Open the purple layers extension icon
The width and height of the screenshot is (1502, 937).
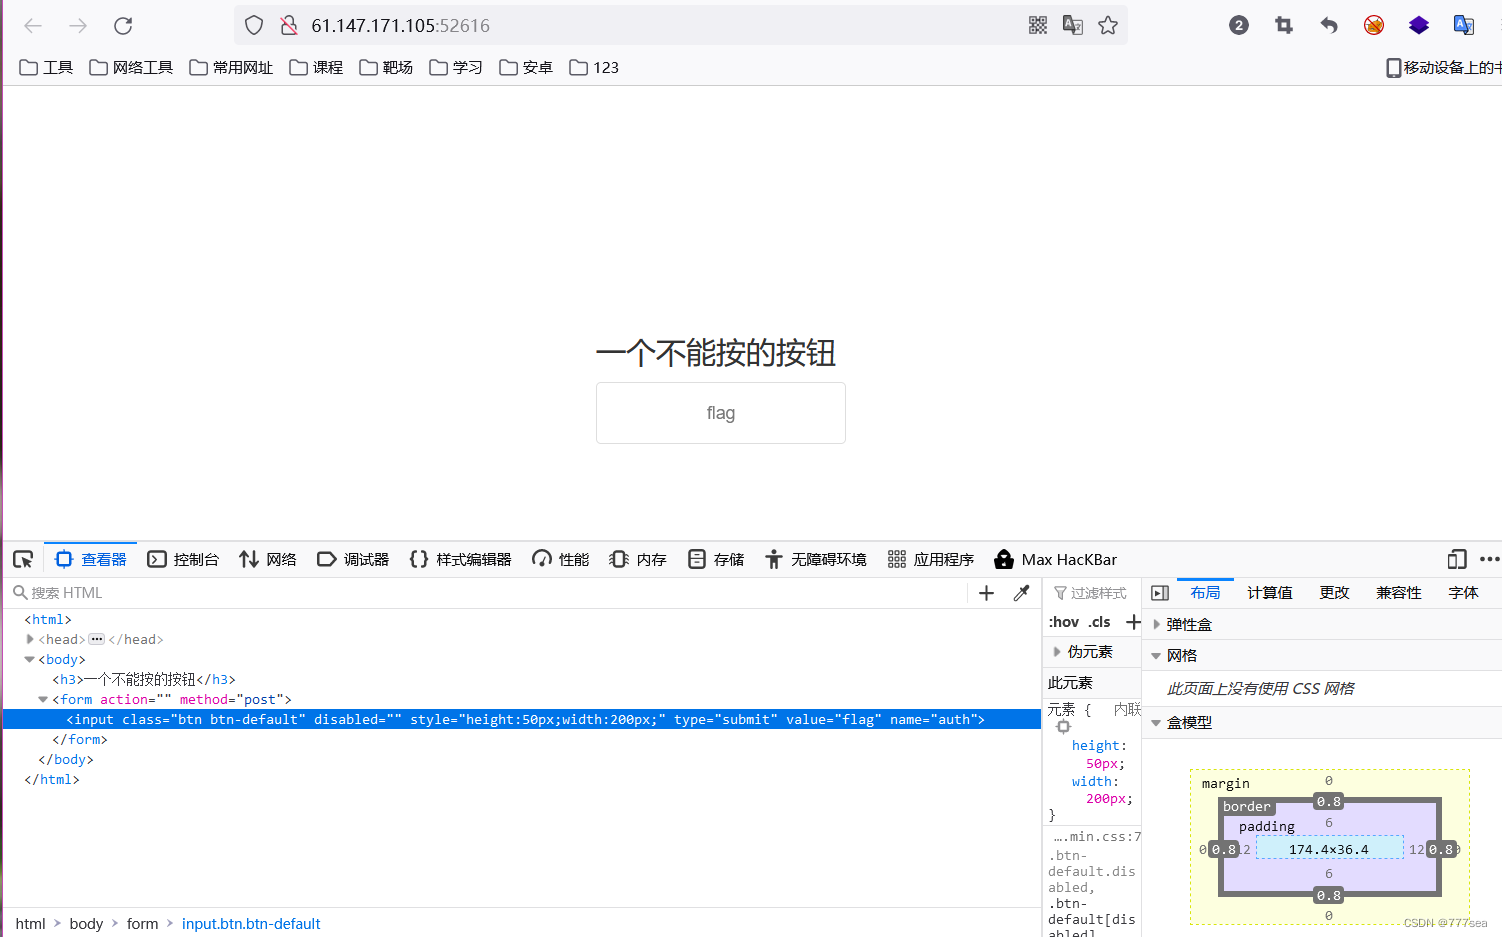(1419, 26)
